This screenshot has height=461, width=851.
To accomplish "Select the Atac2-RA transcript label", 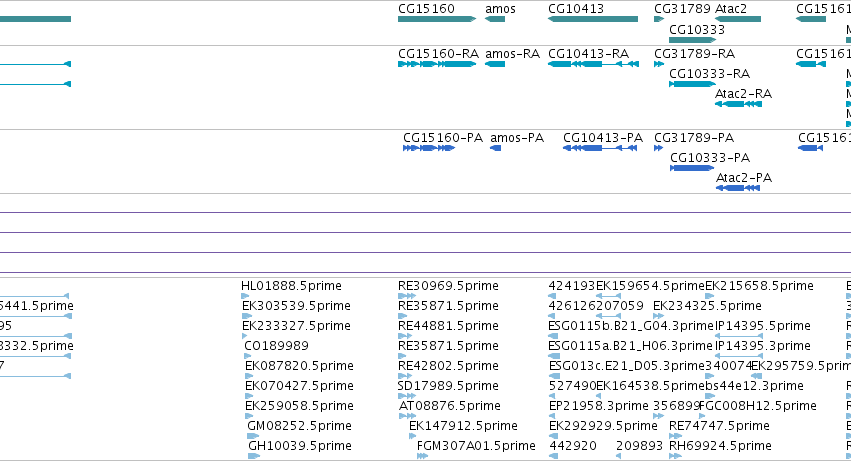I will 743,94.
